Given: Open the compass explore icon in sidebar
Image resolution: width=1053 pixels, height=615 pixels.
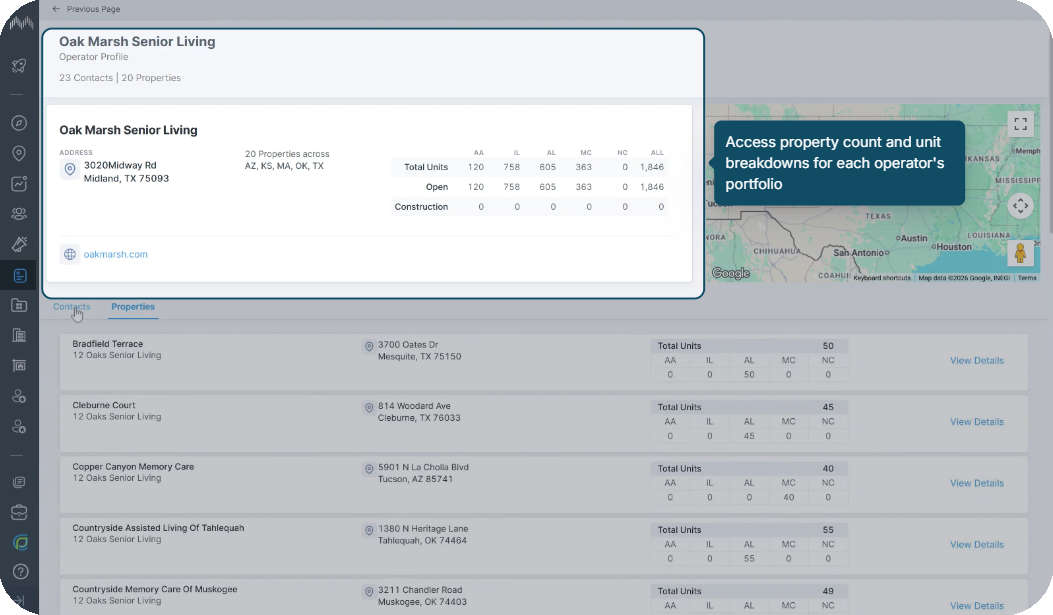Looking at the screenshot, I should pos(19,123).
